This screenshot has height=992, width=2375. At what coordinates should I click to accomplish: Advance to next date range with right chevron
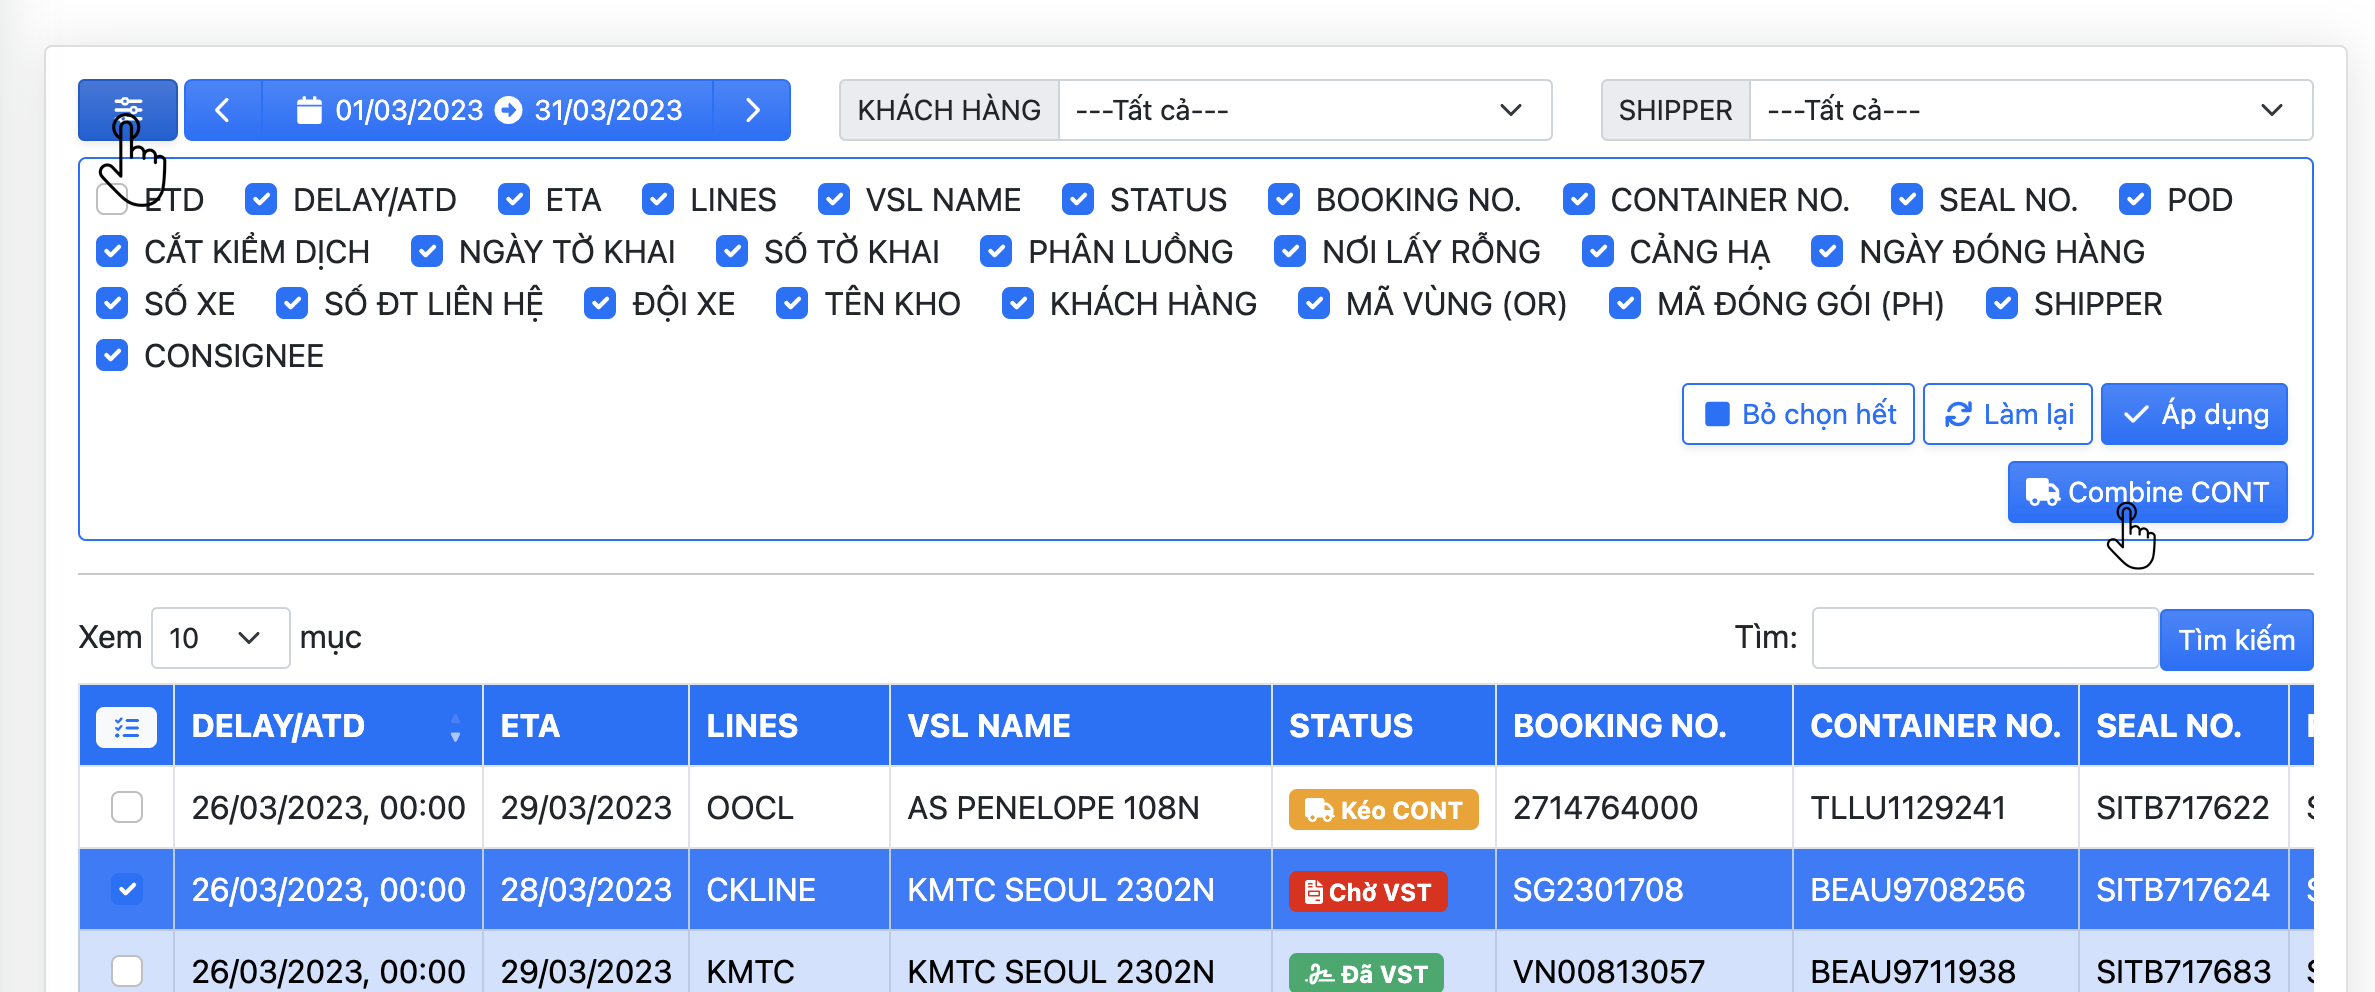pyautogui.click(x=752, y=110)
